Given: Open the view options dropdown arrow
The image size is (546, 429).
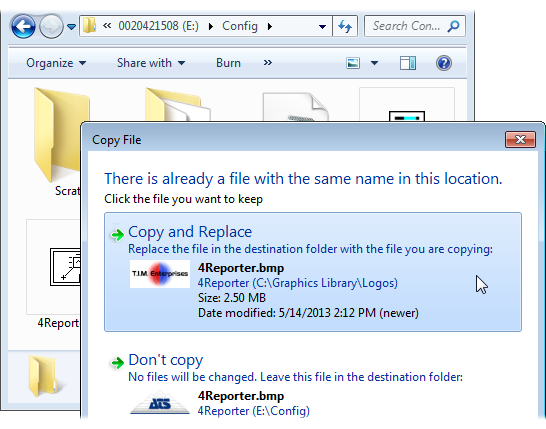Looking at the screenshot, I should point(374,63).
